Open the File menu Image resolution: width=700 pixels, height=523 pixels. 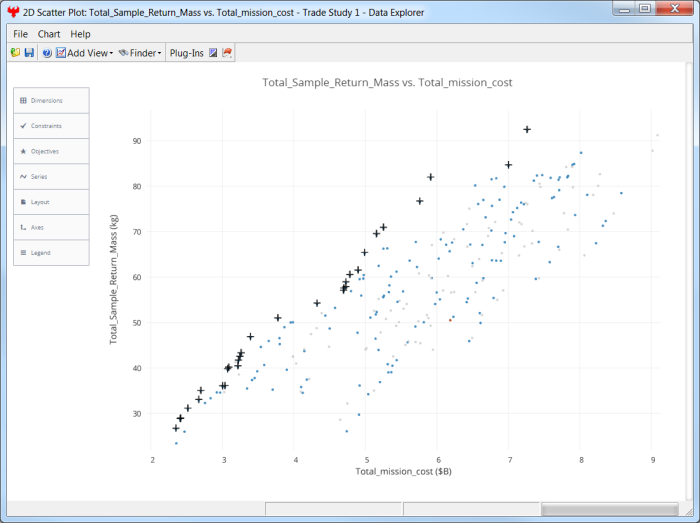pyautogui.click(x=20, y=34)
